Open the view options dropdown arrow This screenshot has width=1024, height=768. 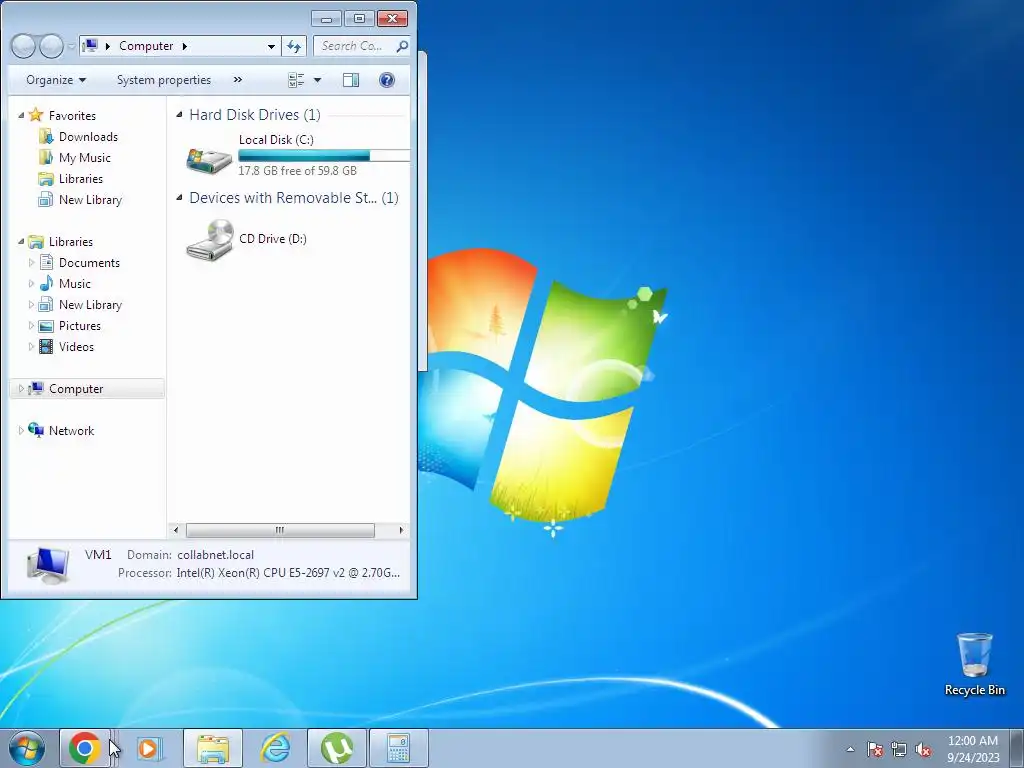[x=317, y=80]
